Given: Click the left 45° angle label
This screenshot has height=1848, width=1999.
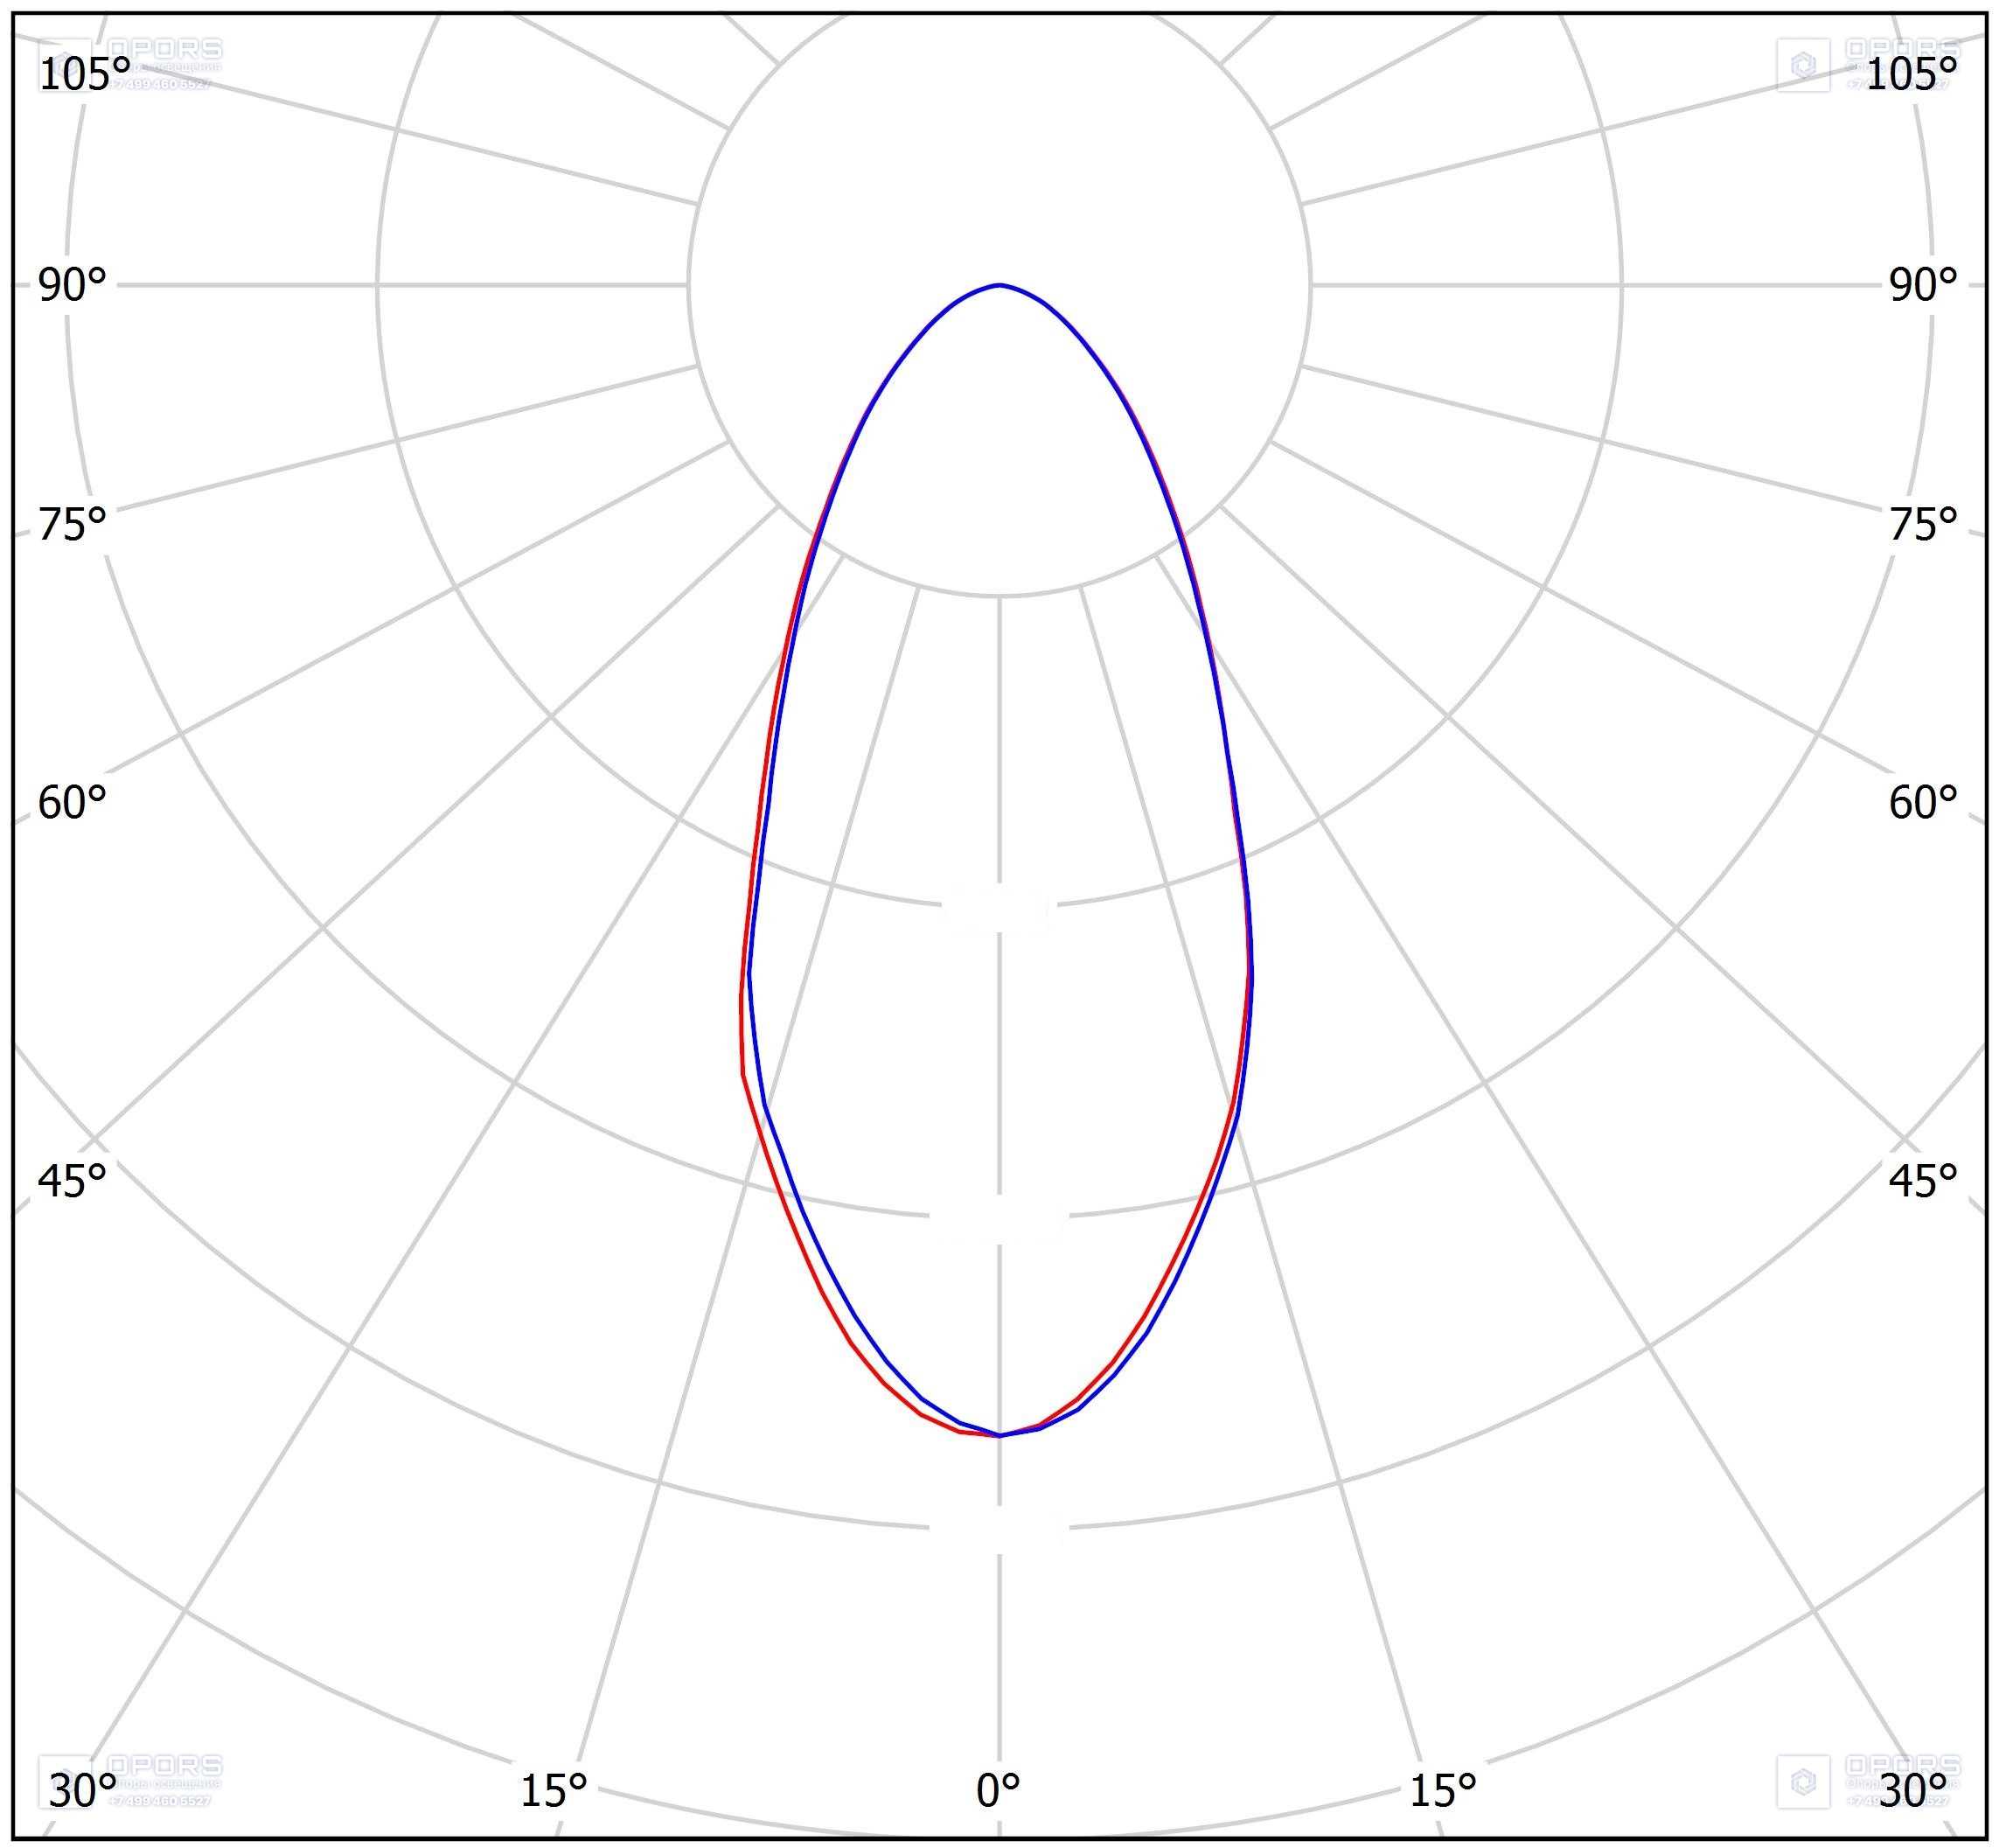Looking at the screenshot, I should [72, 1181].
